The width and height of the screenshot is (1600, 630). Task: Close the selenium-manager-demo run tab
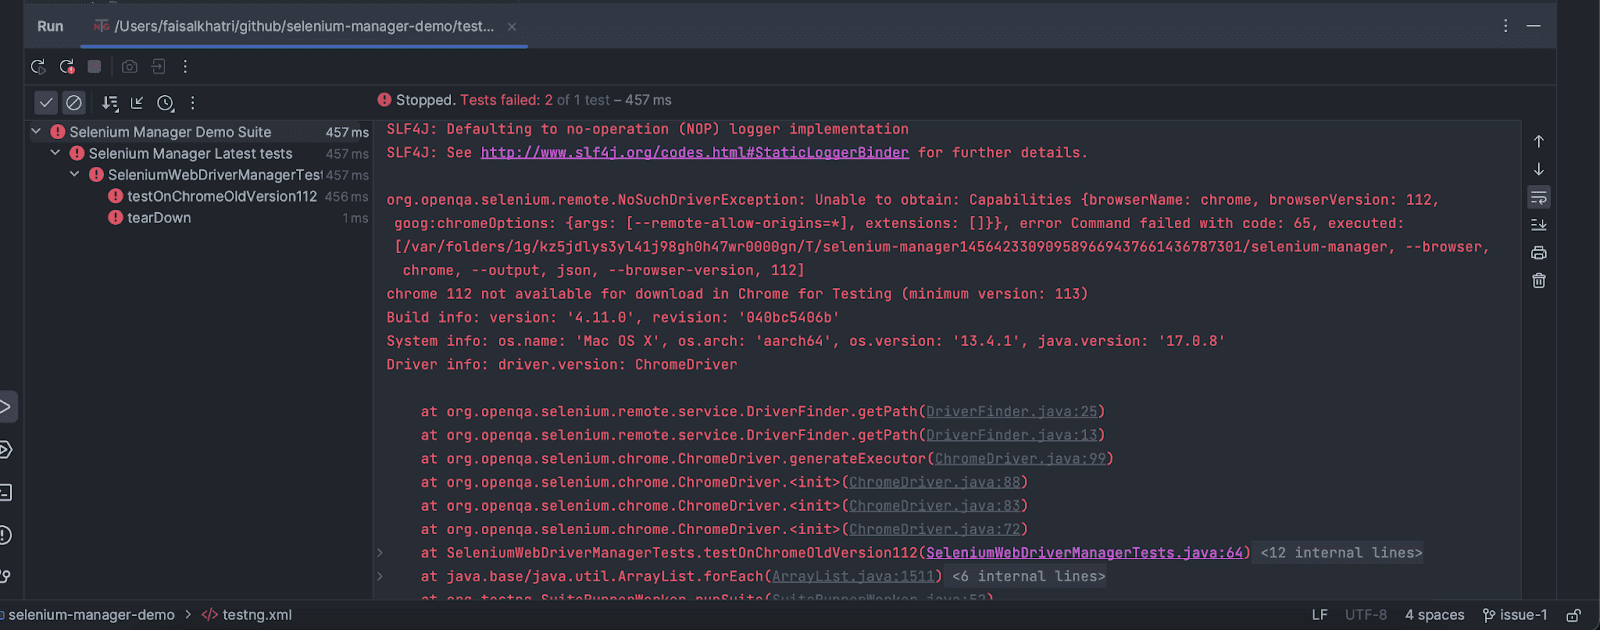[512, 27]
